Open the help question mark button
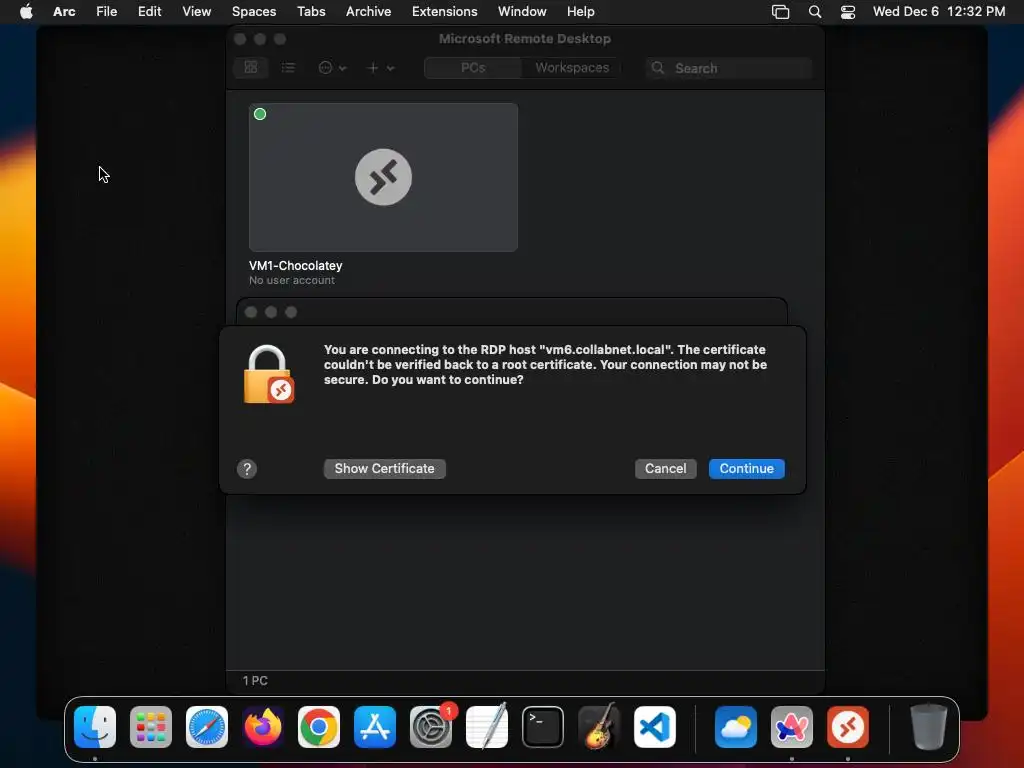 tap(247, 469)
